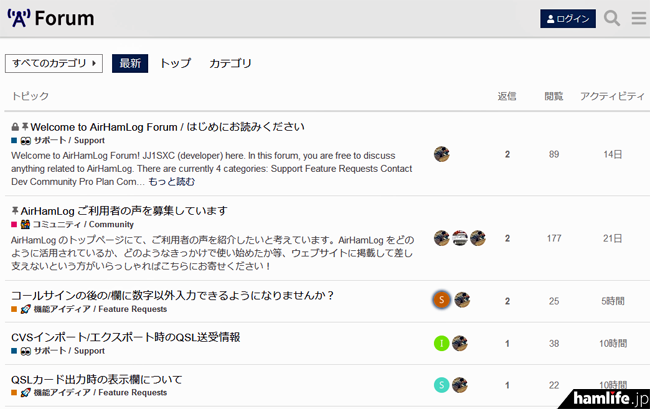Click orange S user avatar
650x409 pixels.
click(x=441, y=300)
